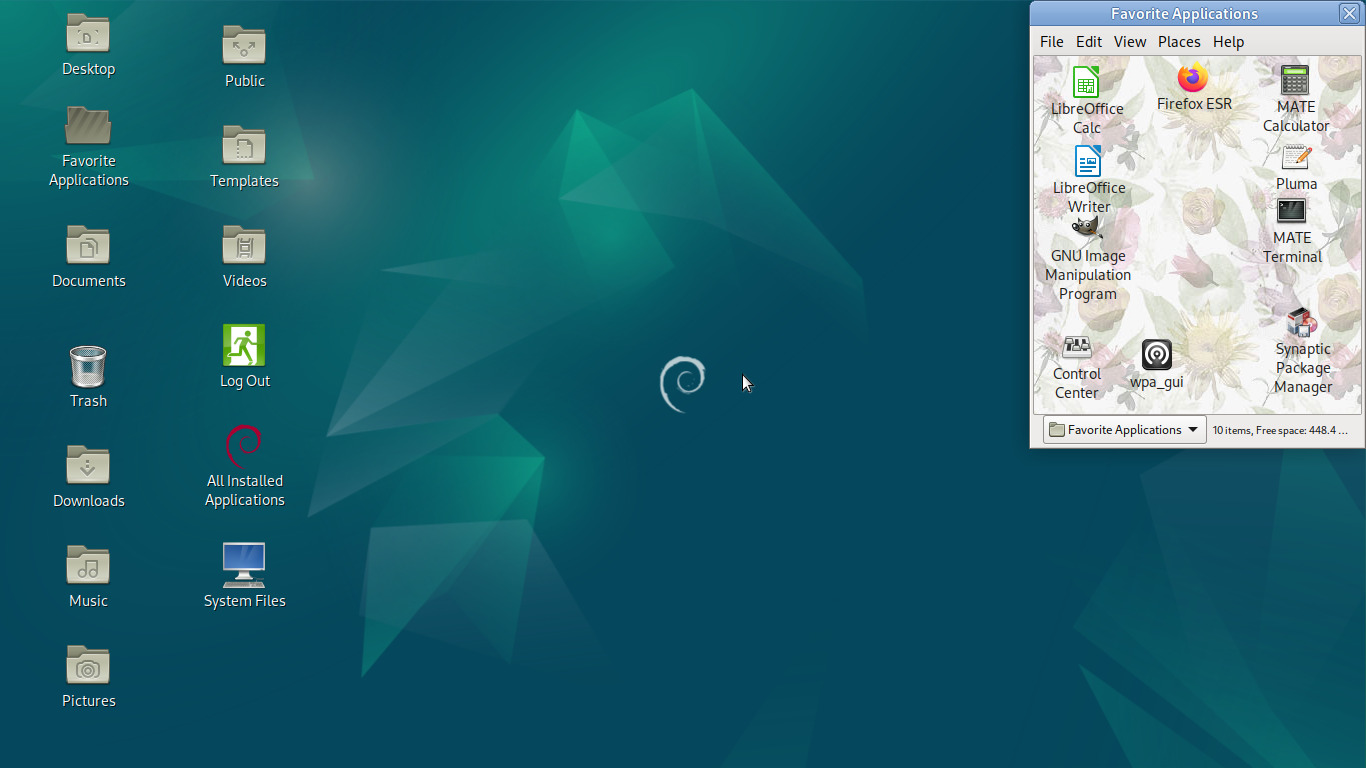Click the 'LibreOffice Calc' label text

tap(1087, 118)
